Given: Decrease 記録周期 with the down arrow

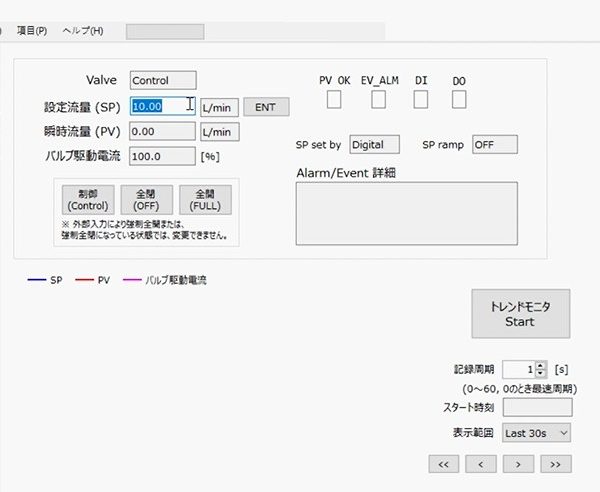Looking at the screenshot, I should (x=541, y=373).
